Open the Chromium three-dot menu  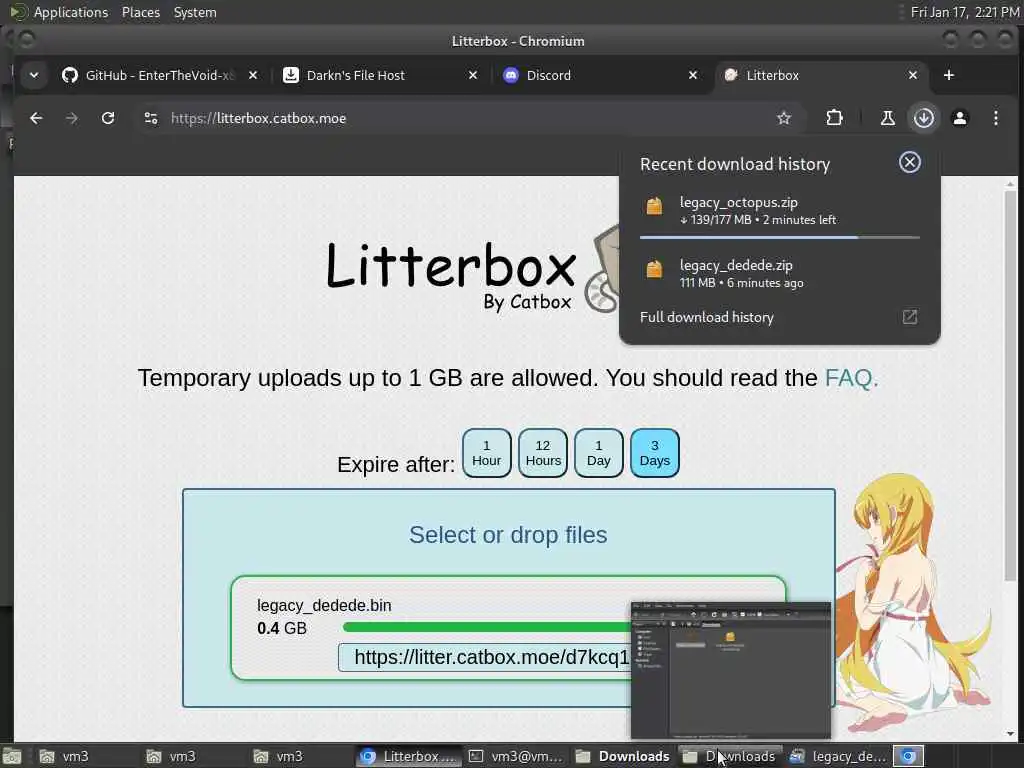tap(995, 118)
